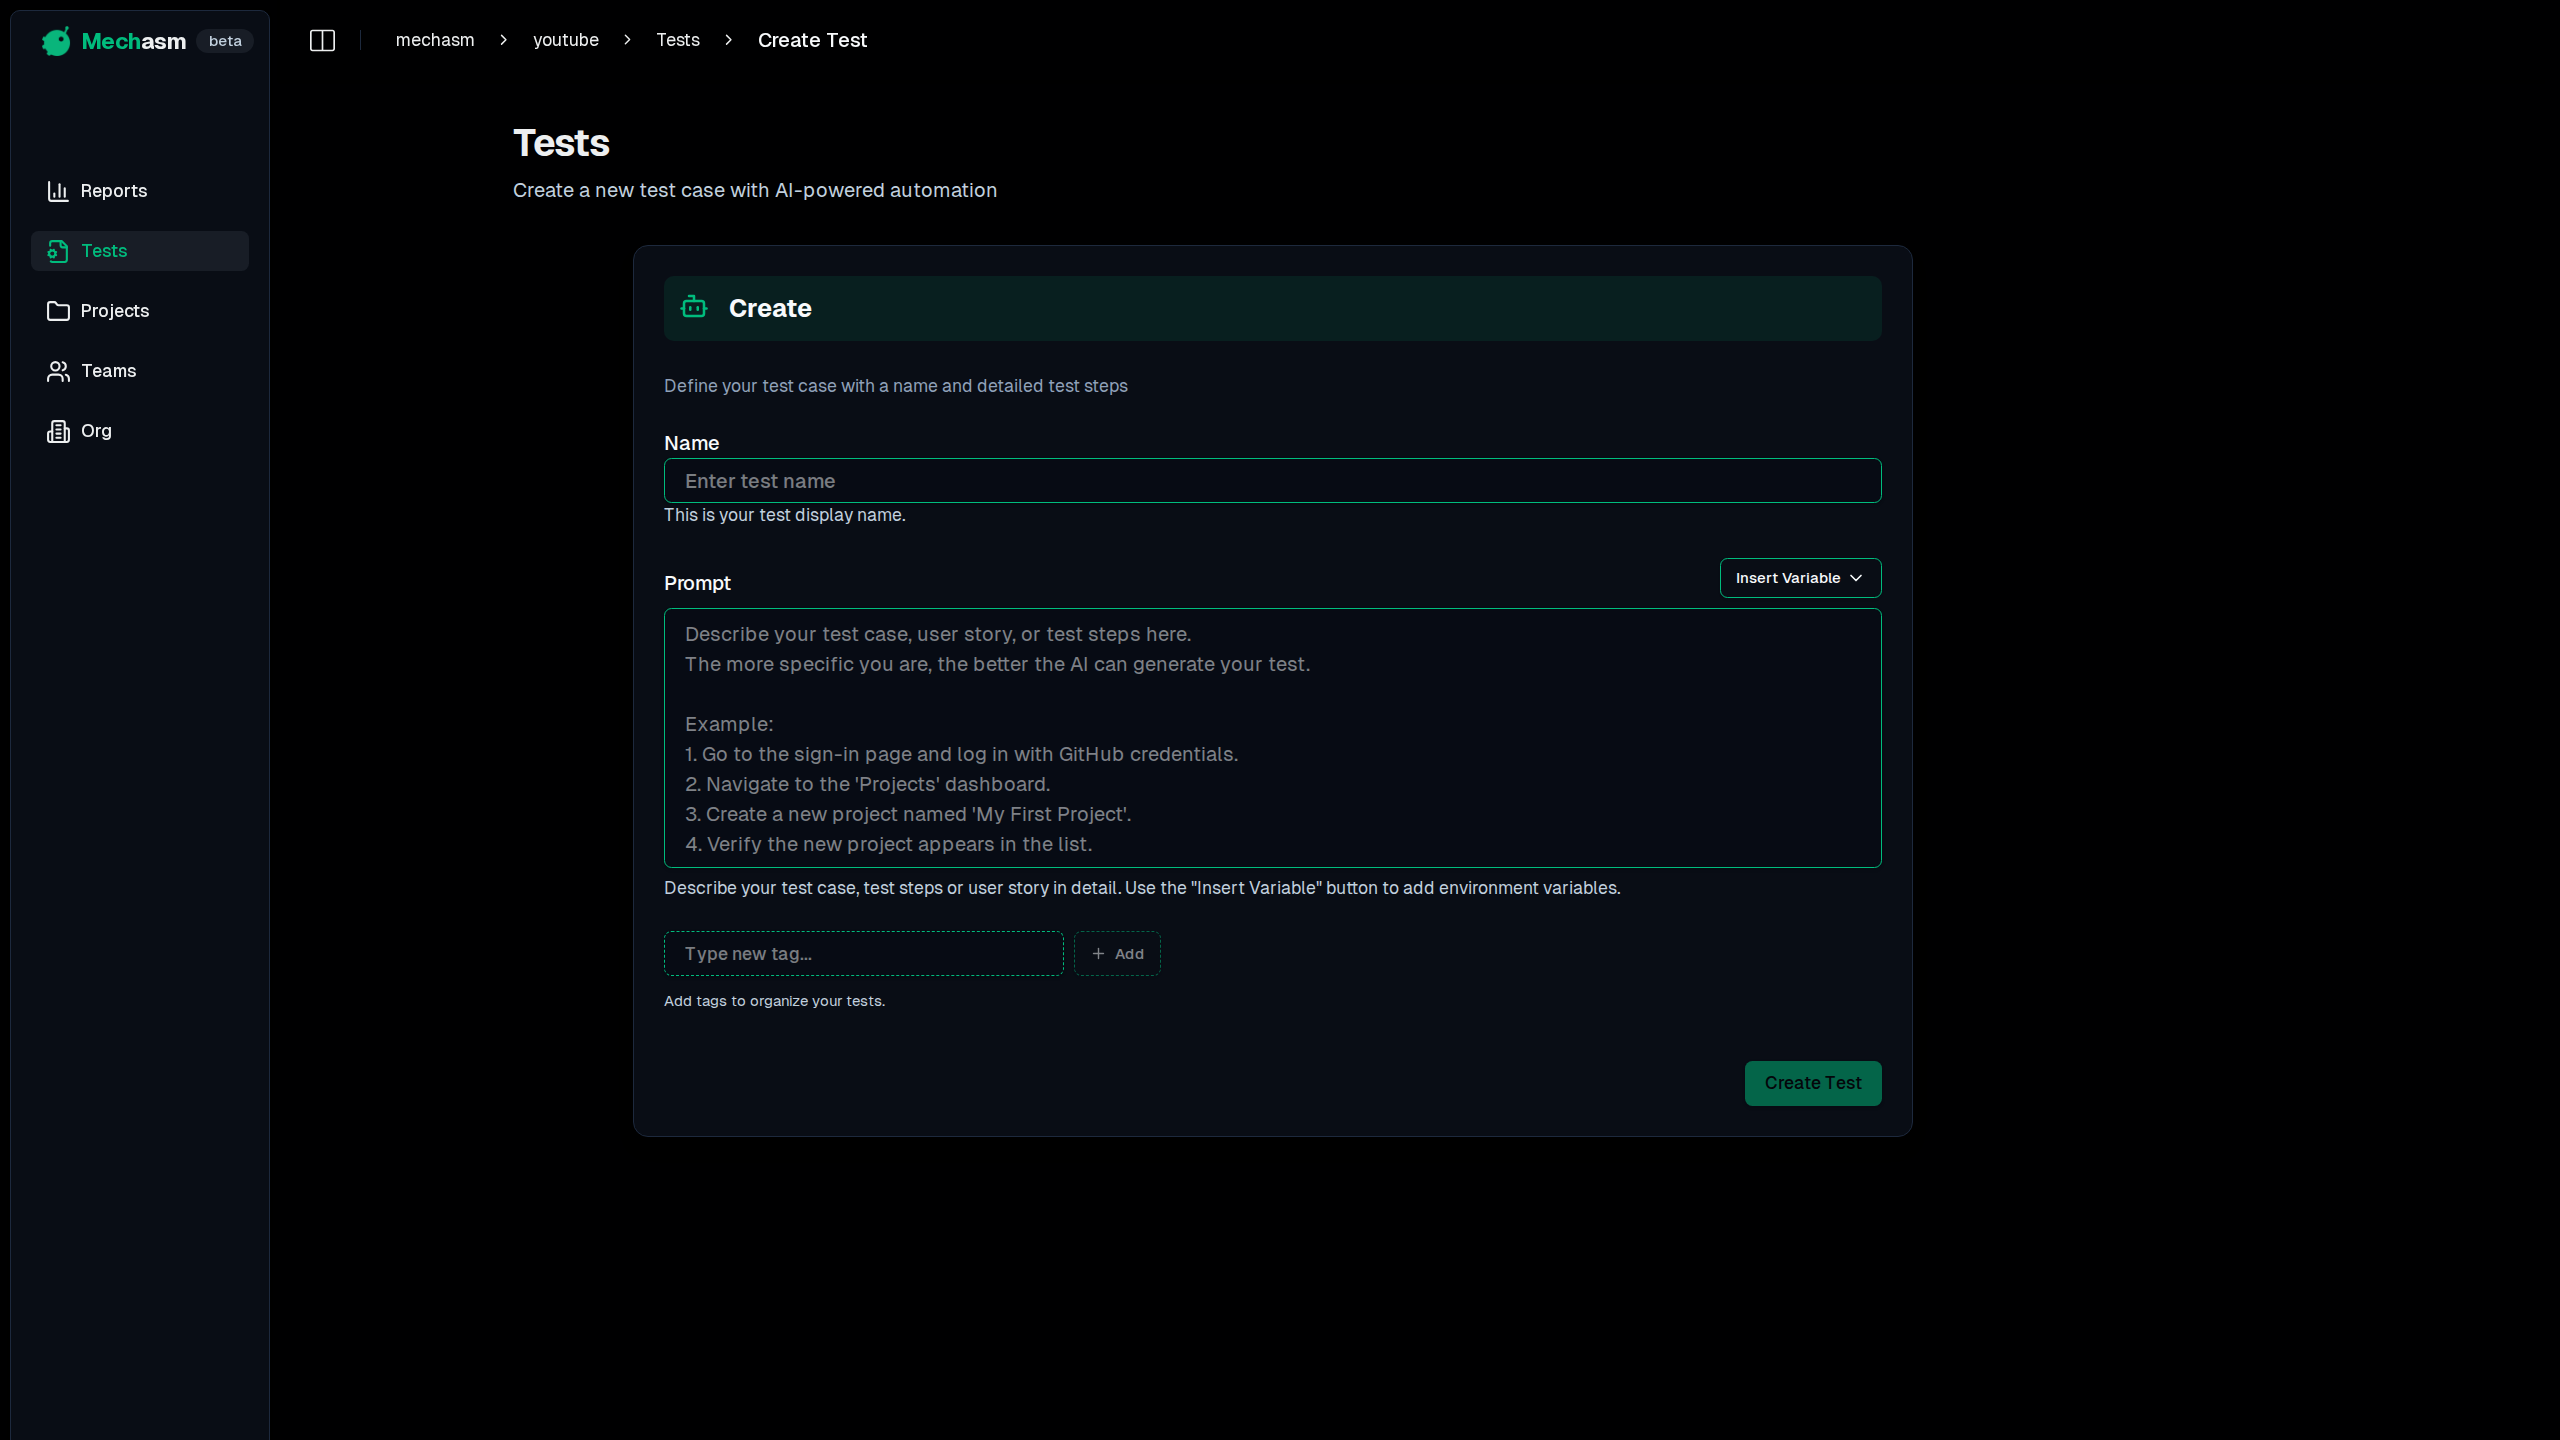This screenshot has width=2560, height=1440.
Task: Navigate to youtube breadcrumb
Action: 566,40
